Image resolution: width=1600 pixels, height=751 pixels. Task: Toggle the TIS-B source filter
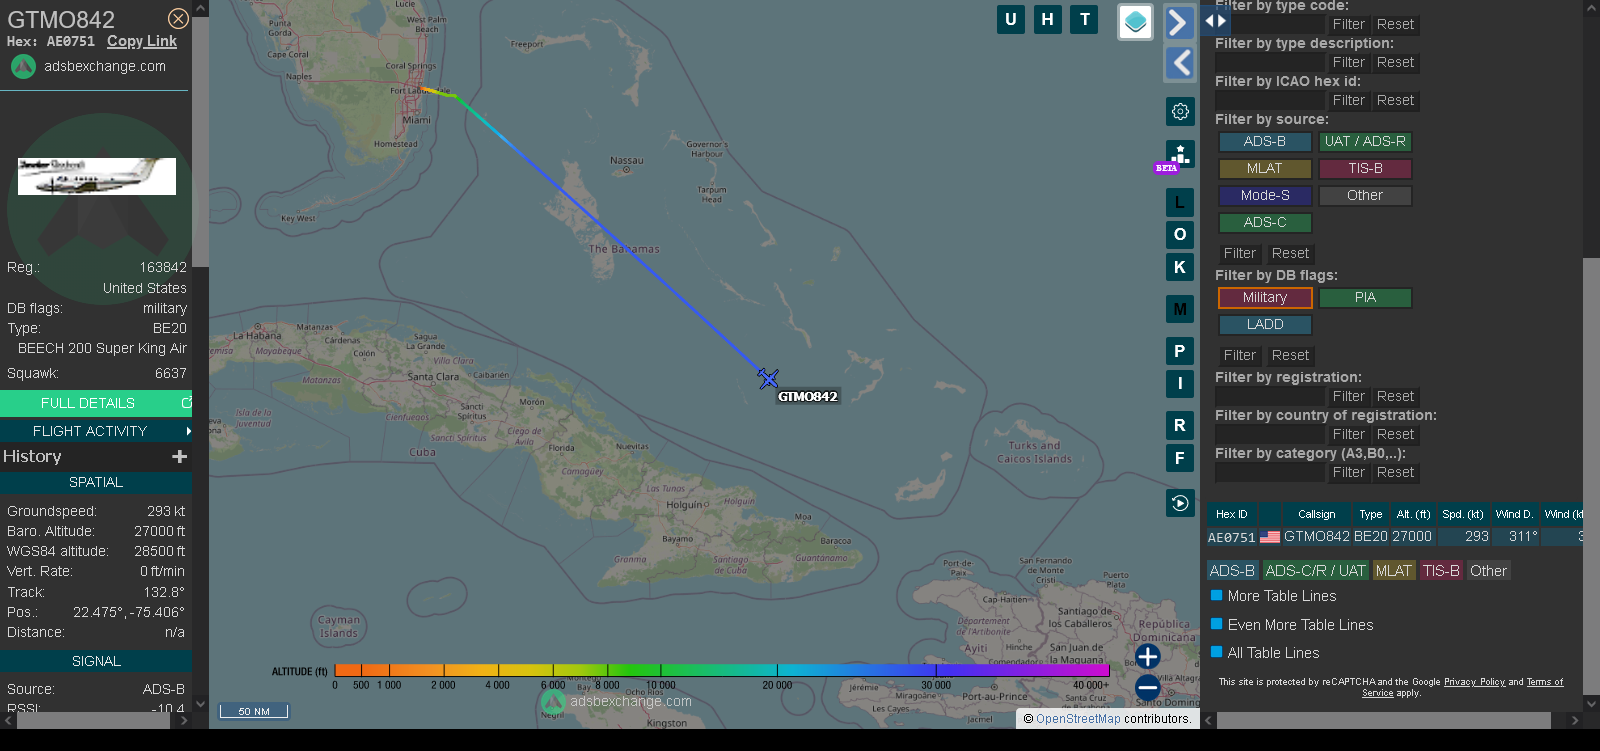coord(1365,169)
